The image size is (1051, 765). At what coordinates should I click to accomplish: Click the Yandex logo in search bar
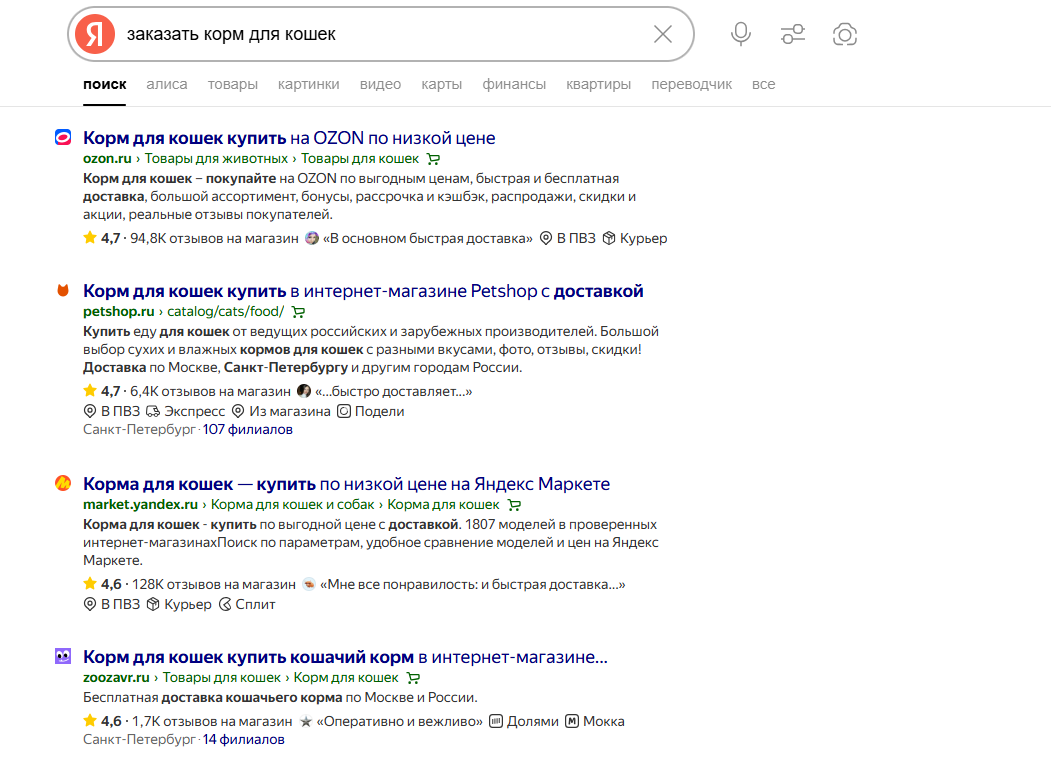pyautogui.click(x=95, y=34)
